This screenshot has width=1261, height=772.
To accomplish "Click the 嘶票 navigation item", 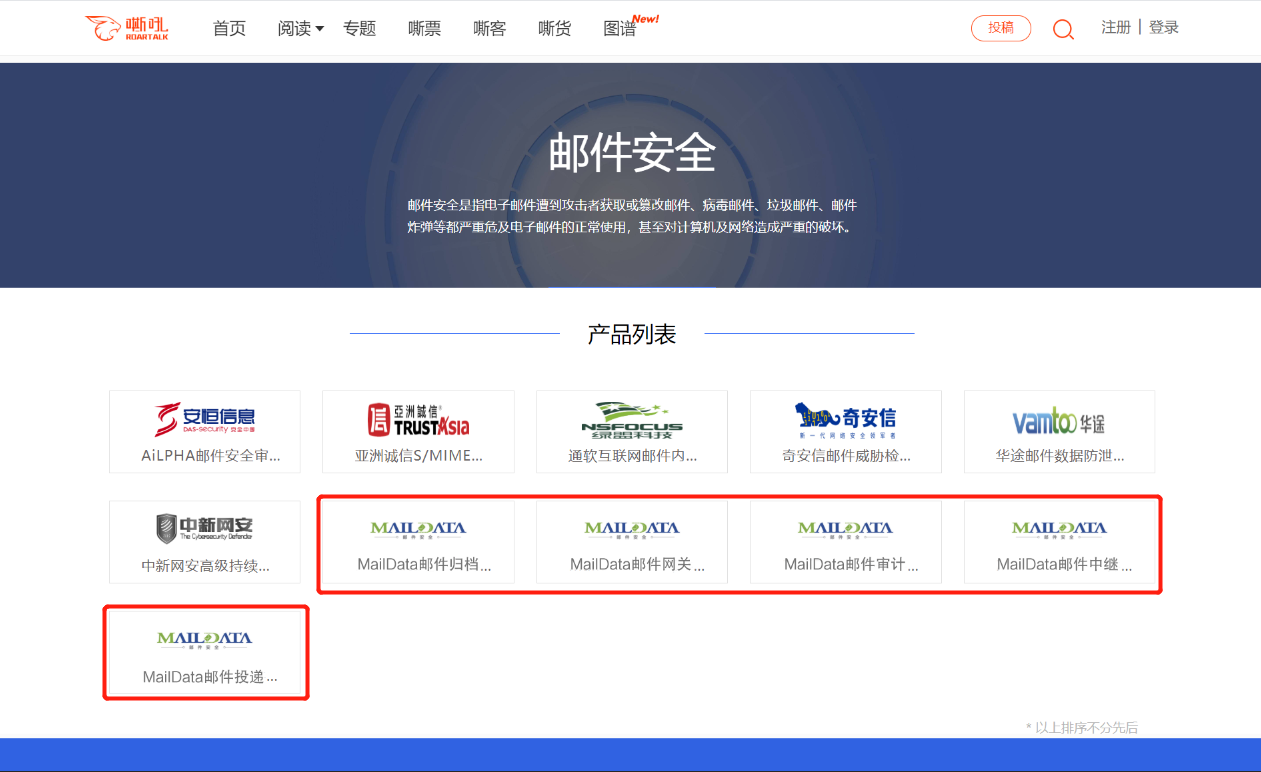I will [x=424, y=28].
